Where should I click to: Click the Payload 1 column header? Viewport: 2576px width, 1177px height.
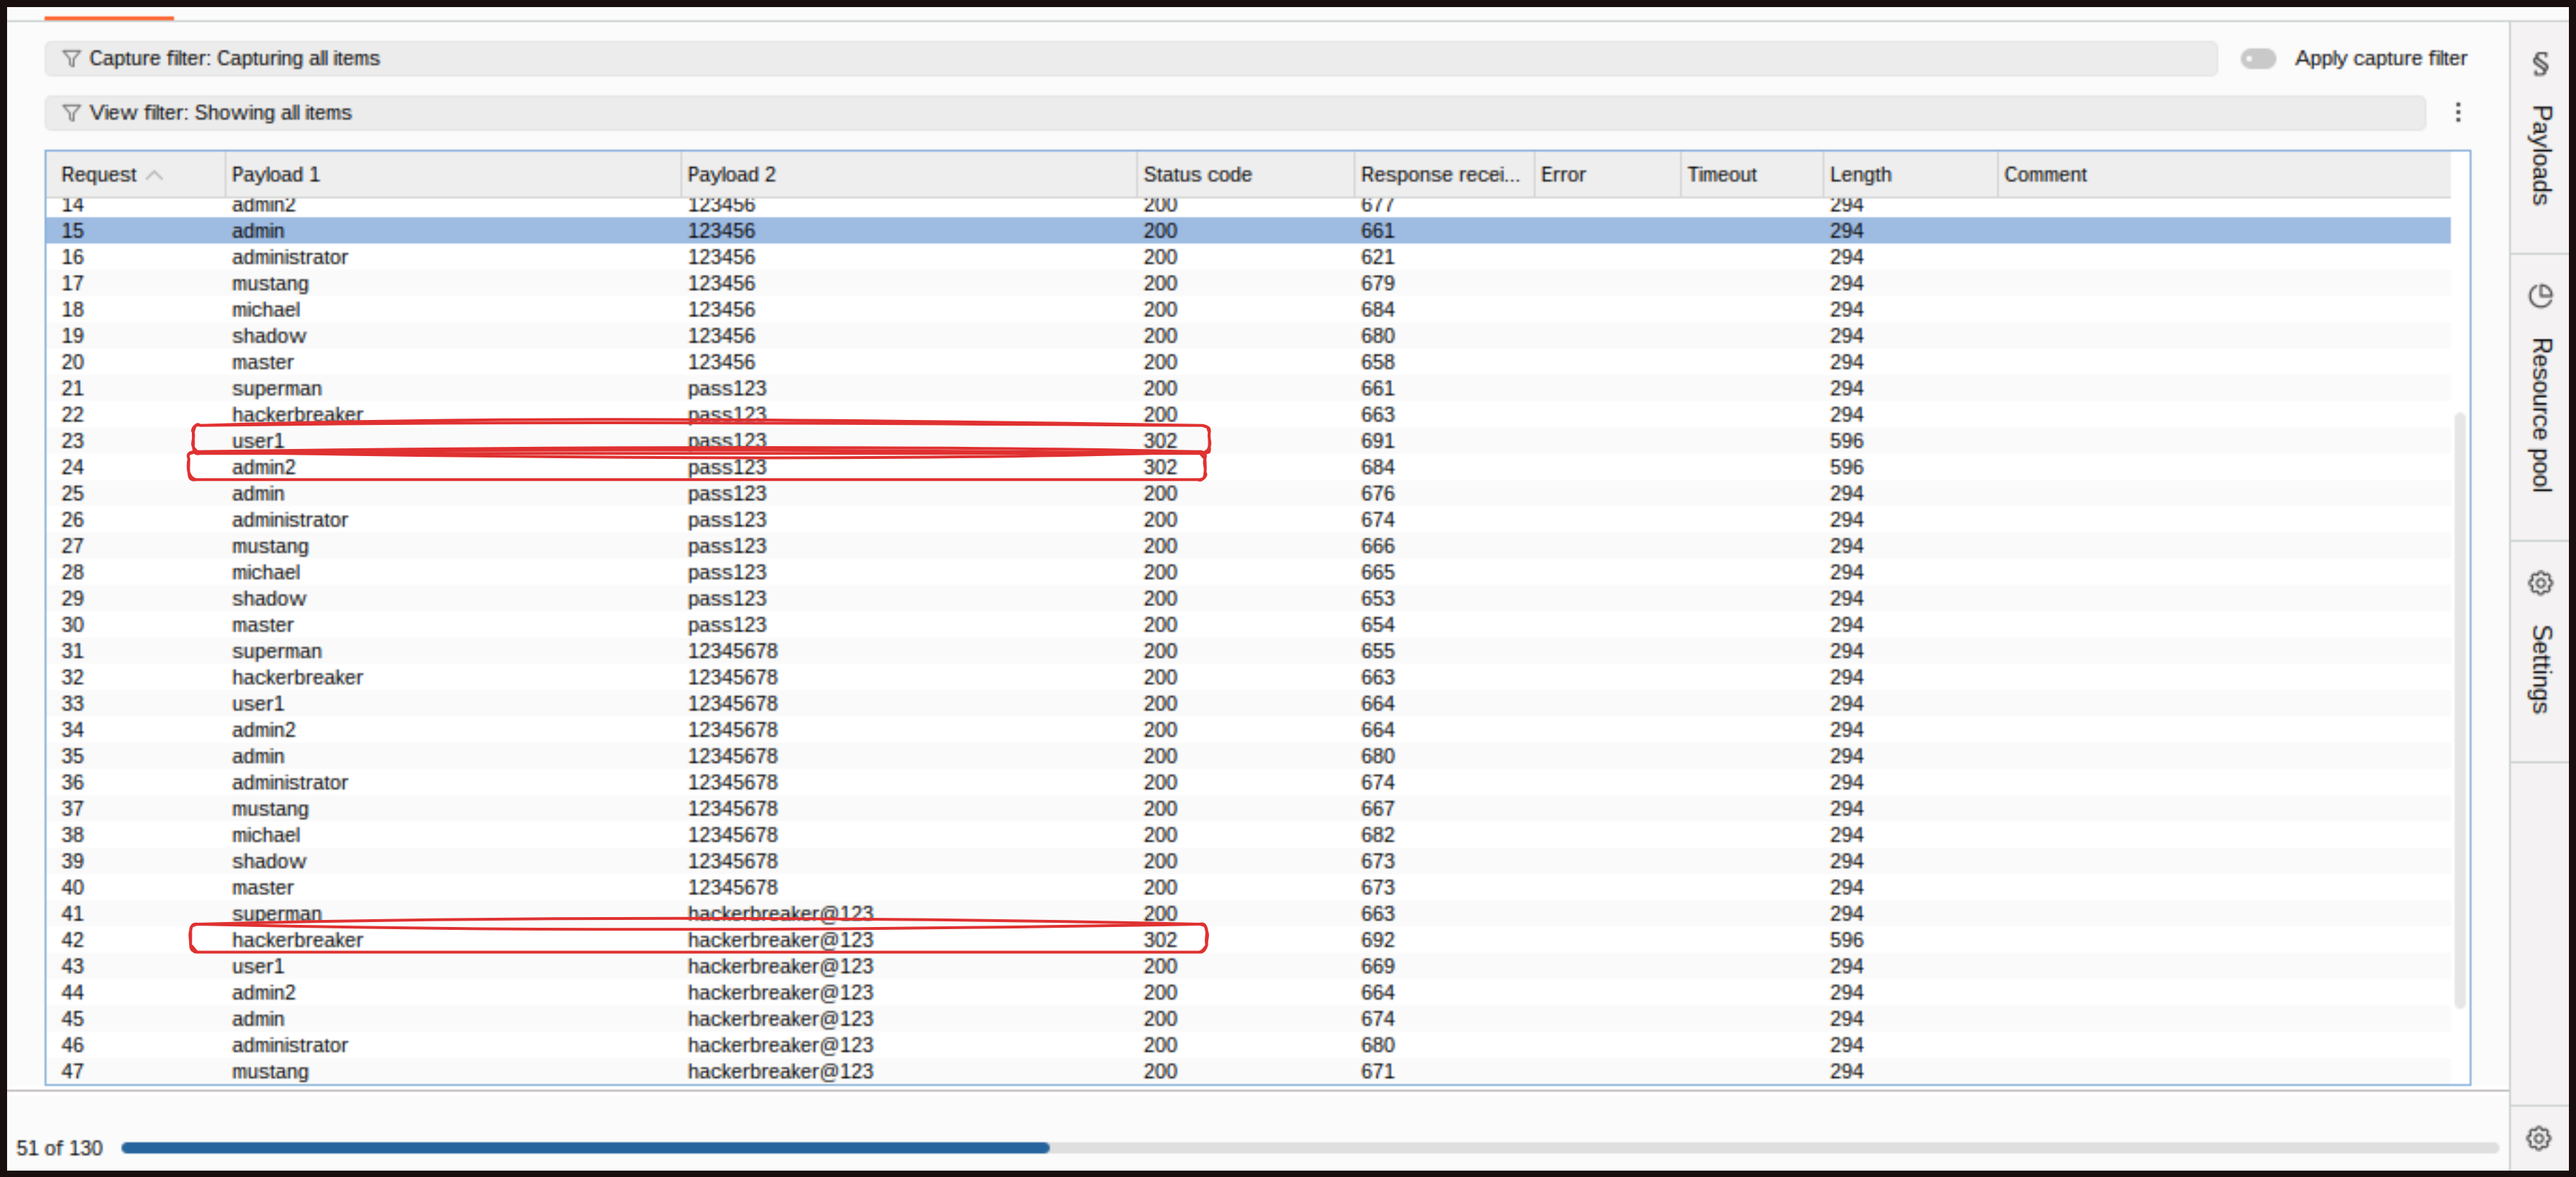coord(276,175)
